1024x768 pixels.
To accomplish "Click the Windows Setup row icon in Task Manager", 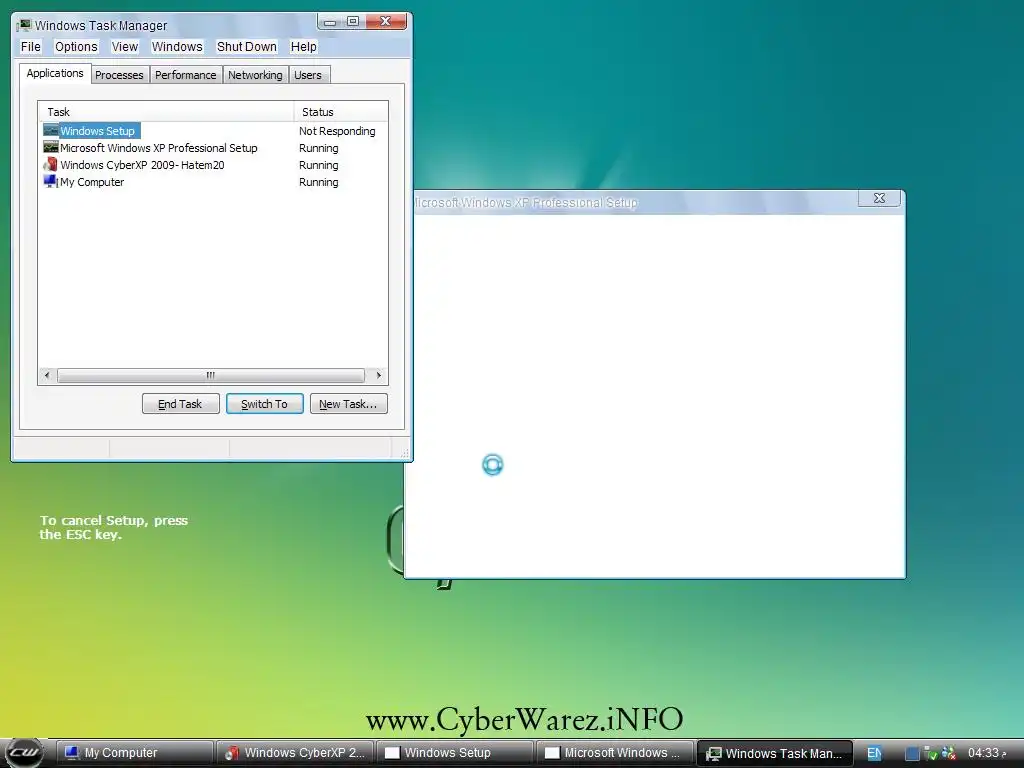I will [x=50, y=130].
